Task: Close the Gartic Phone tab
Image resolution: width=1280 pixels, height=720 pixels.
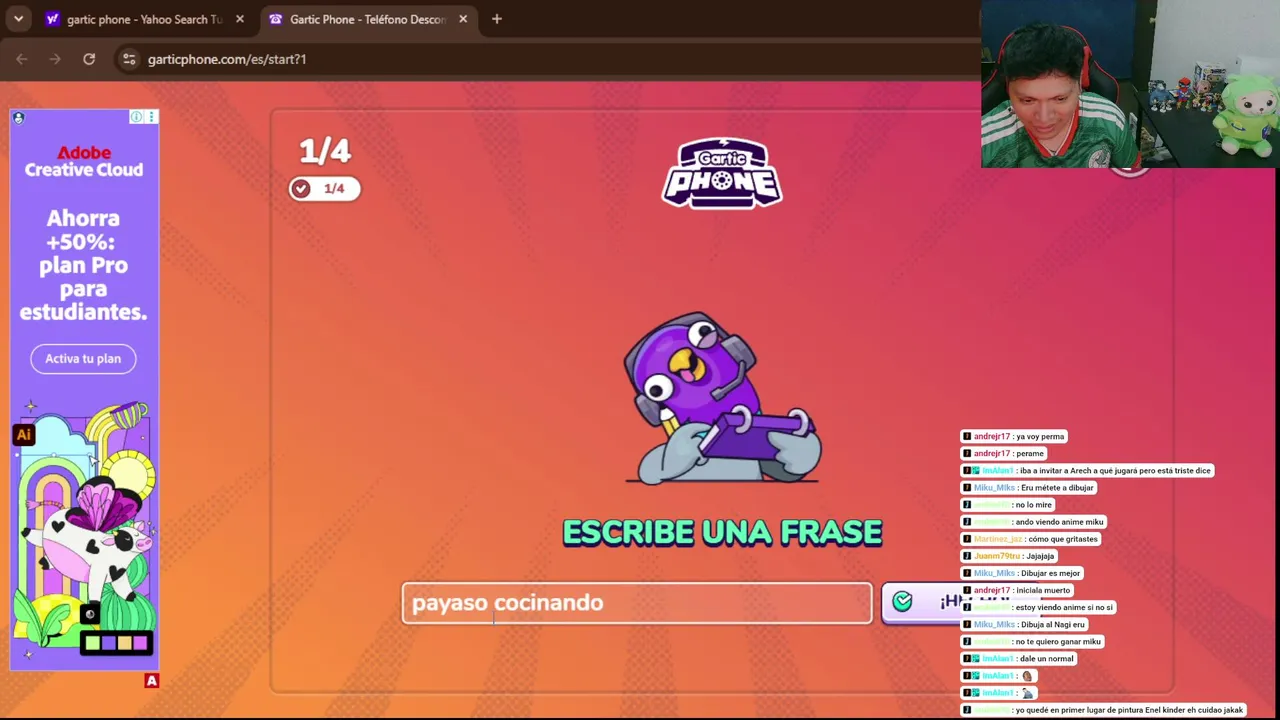Action: [x=463, y=19]
